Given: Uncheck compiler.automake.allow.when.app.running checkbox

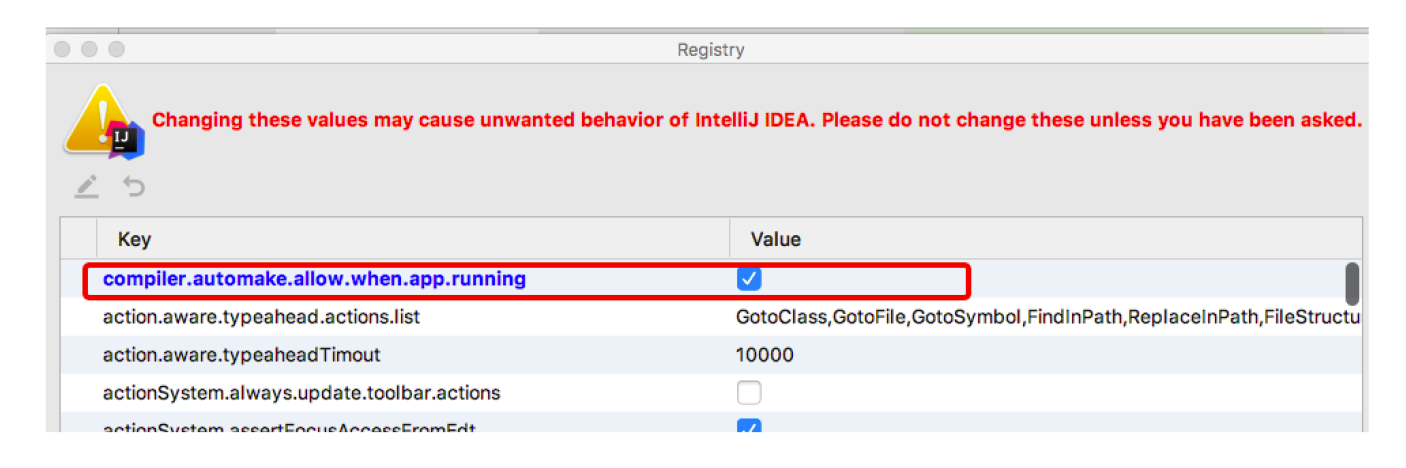Looking at the screenshot, I should [749, 279].
